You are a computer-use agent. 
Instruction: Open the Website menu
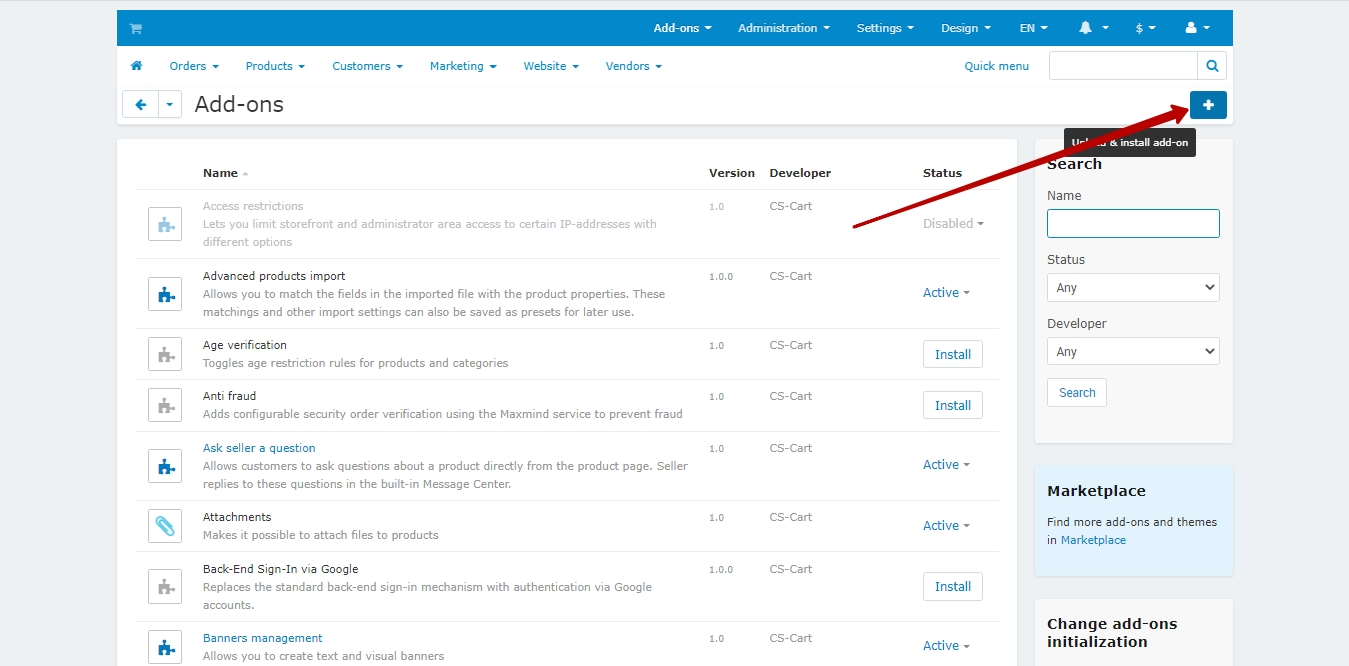tap(551, 66)
